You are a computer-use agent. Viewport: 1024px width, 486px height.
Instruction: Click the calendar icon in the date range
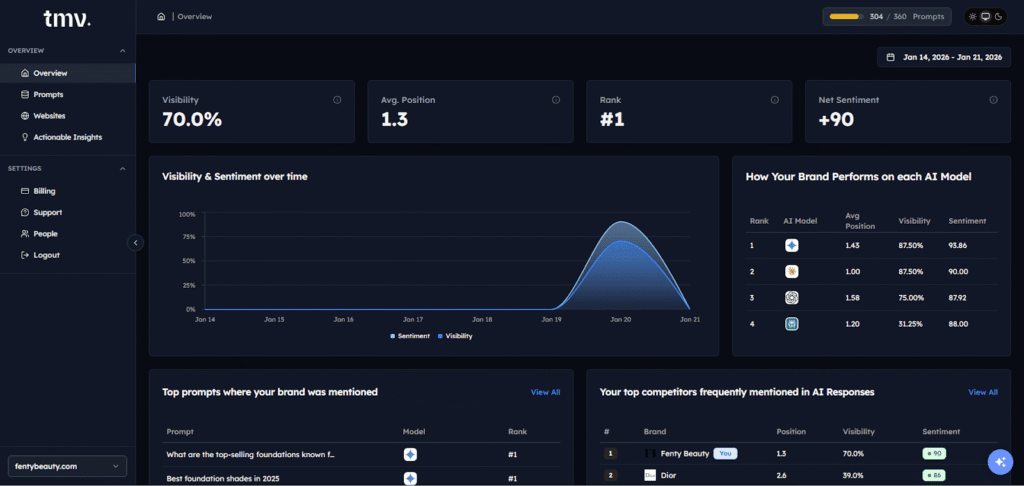pyautogui.click(x=890, y=57)
